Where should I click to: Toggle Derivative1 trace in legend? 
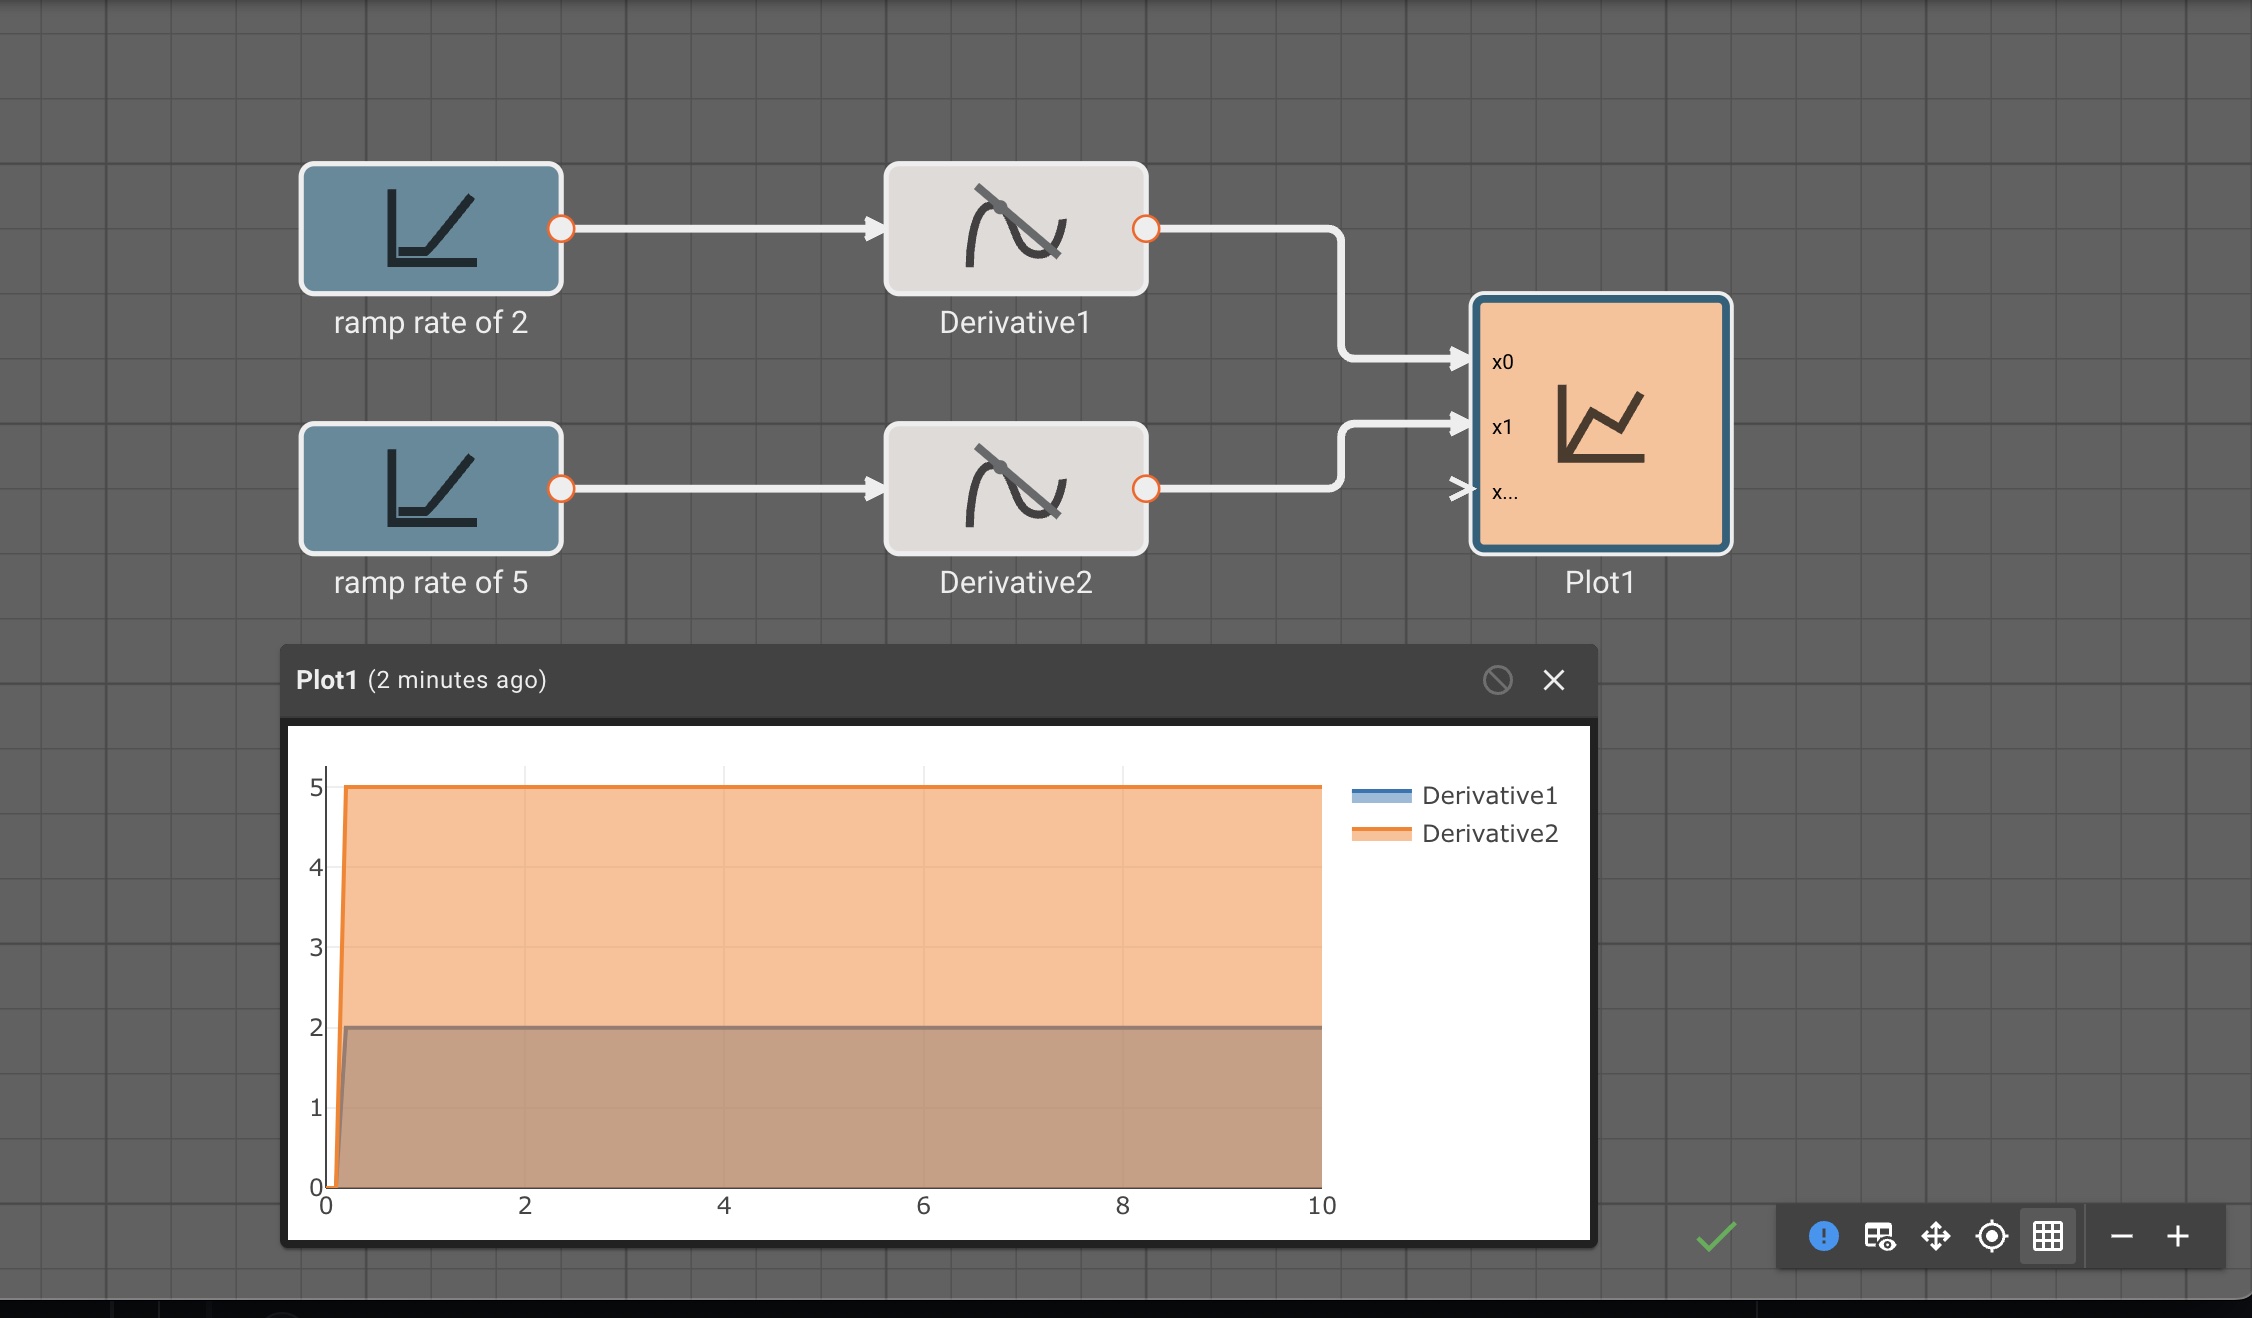[x=1455, y=795]
